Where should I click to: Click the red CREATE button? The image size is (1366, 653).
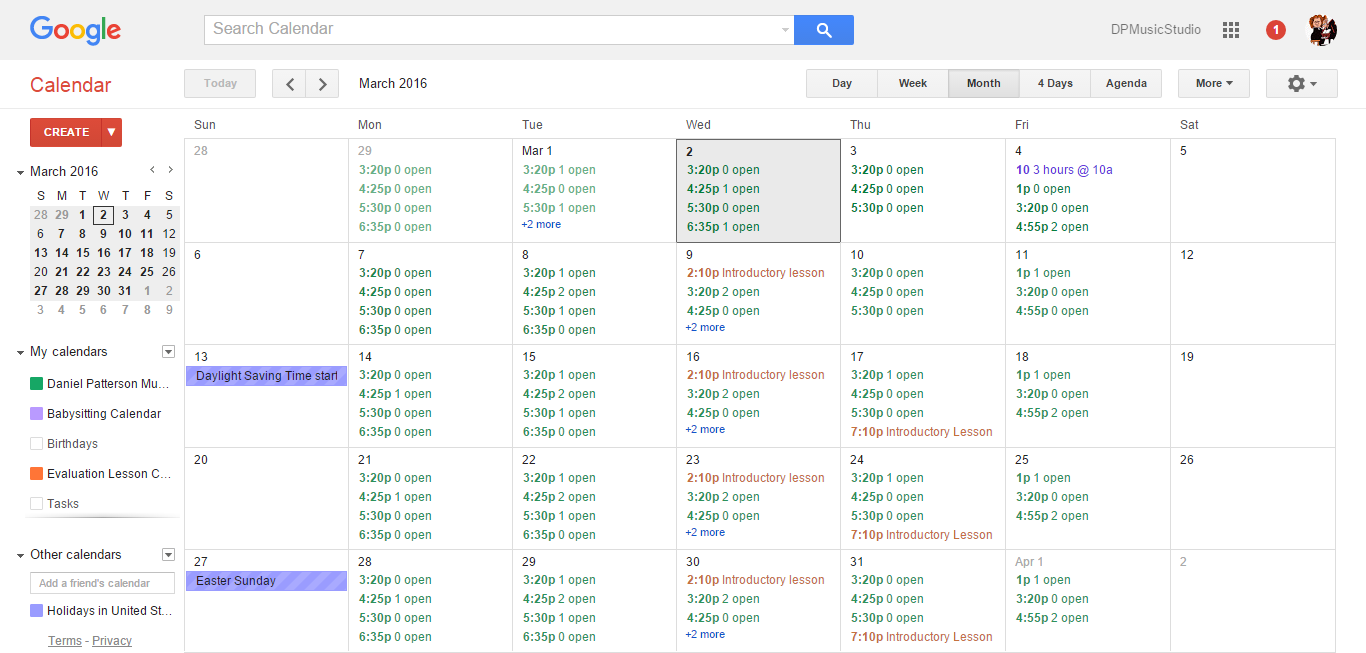click(x=66, y=132)
